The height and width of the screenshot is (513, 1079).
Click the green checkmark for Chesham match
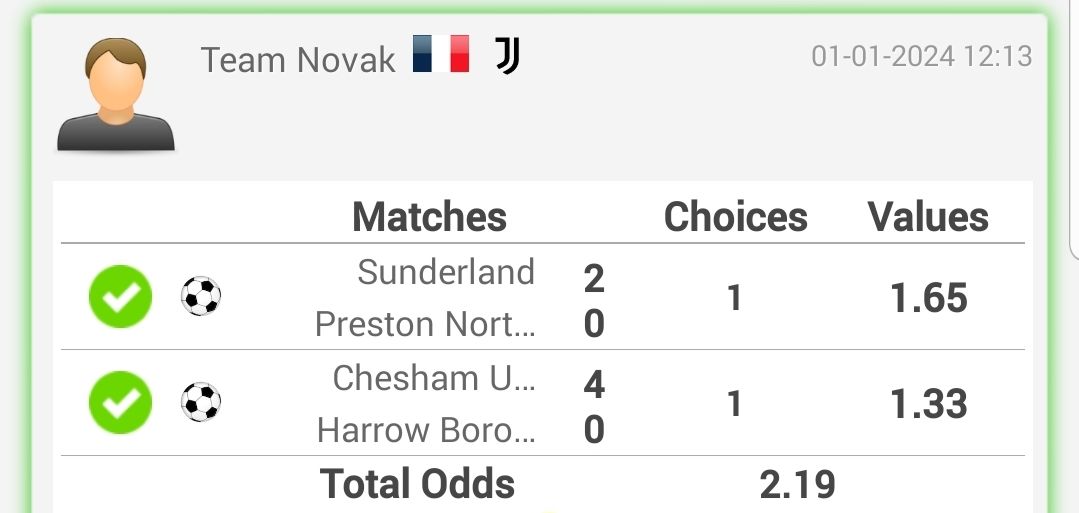pos(120,402)
